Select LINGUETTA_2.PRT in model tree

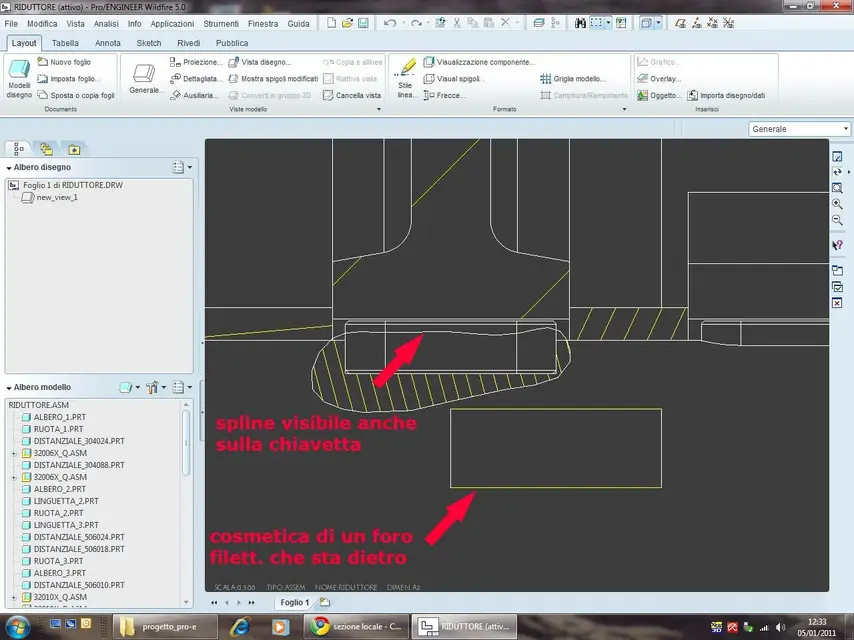[x=60, y=501]
